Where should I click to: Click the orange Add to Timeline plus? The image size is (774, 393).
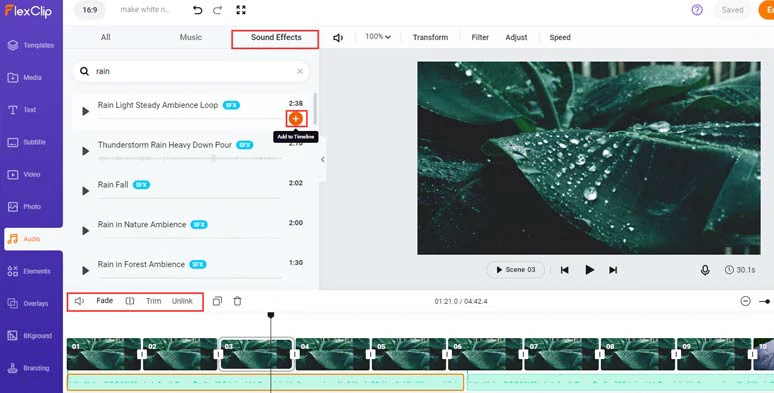(296, 118)
